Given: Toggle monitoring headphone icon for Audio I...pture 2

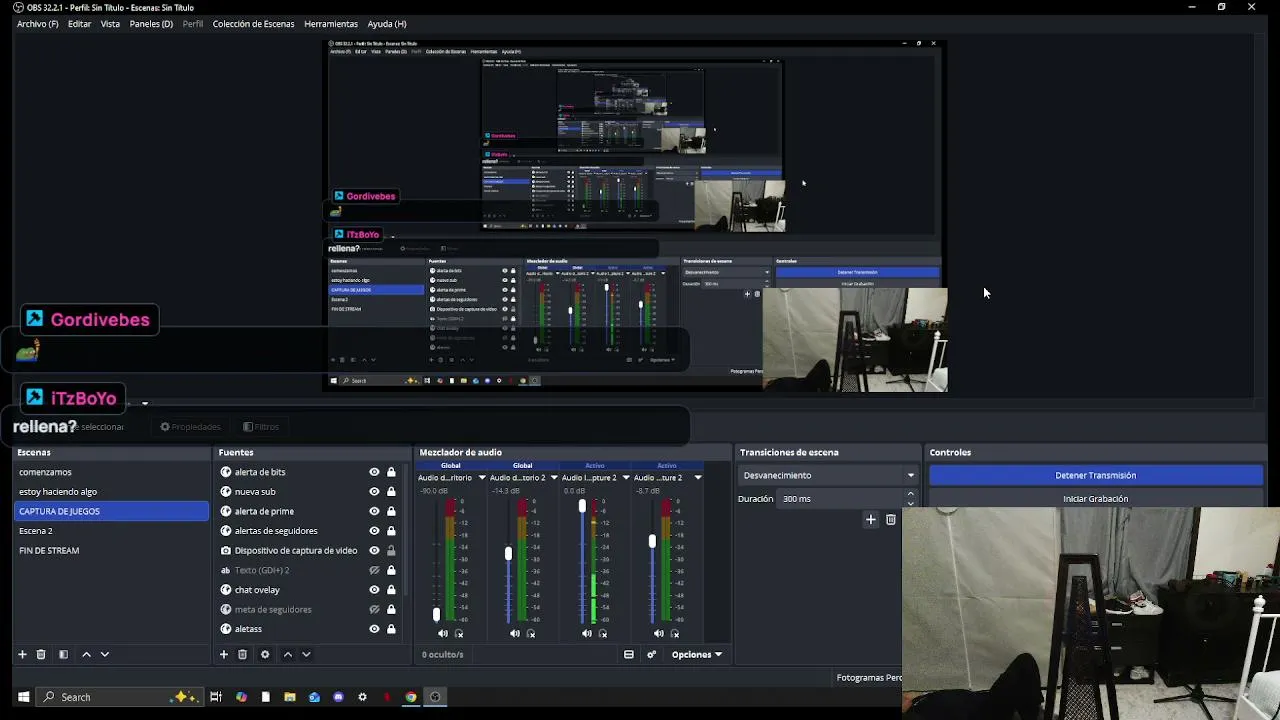Looking at the screenshot, I should pos(603,633).
